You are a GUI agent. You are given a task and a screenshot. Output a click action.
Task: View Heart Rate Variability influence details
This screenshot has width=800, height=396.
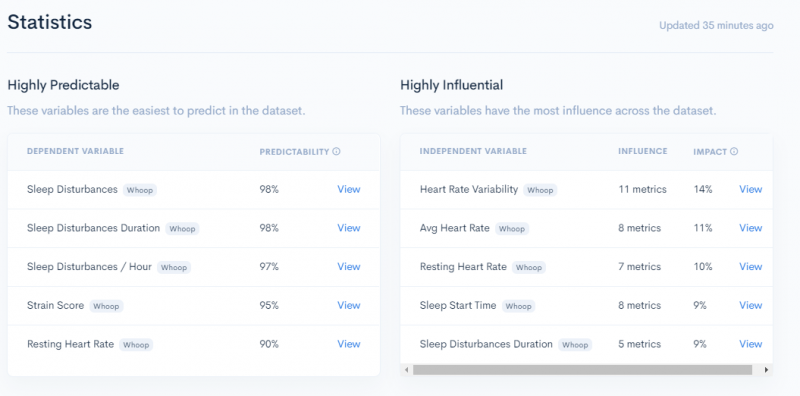click(751, 189)
